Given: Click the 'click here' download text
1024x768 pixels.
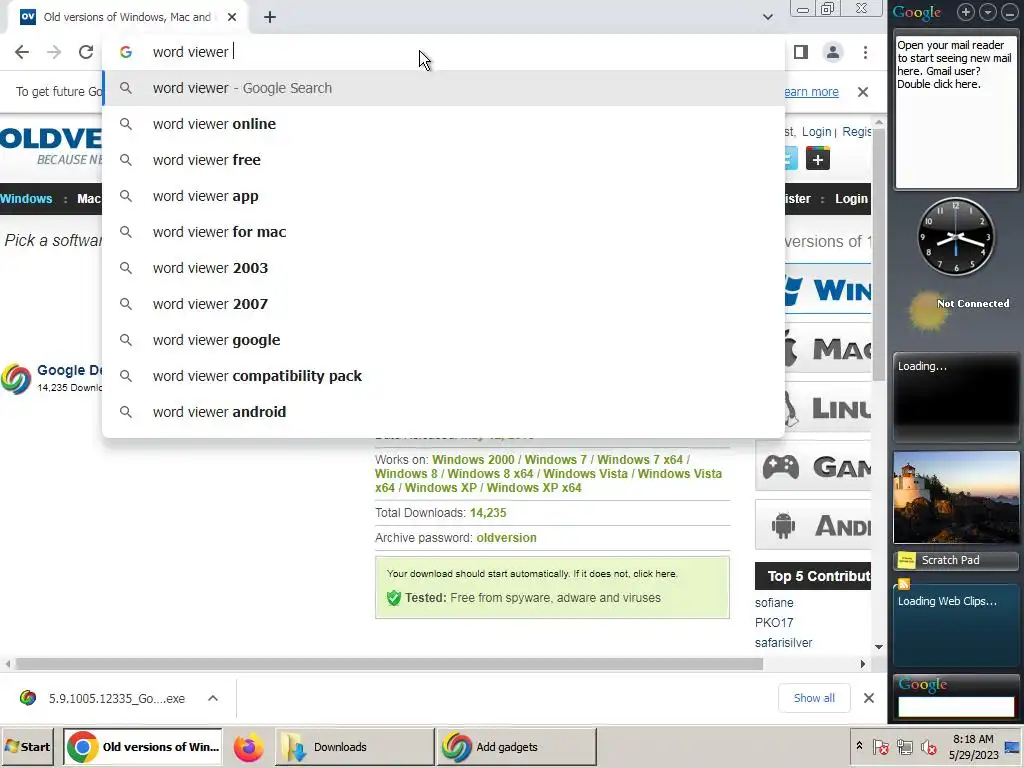Looking at the screenshot, I should (x=654, y=574).
